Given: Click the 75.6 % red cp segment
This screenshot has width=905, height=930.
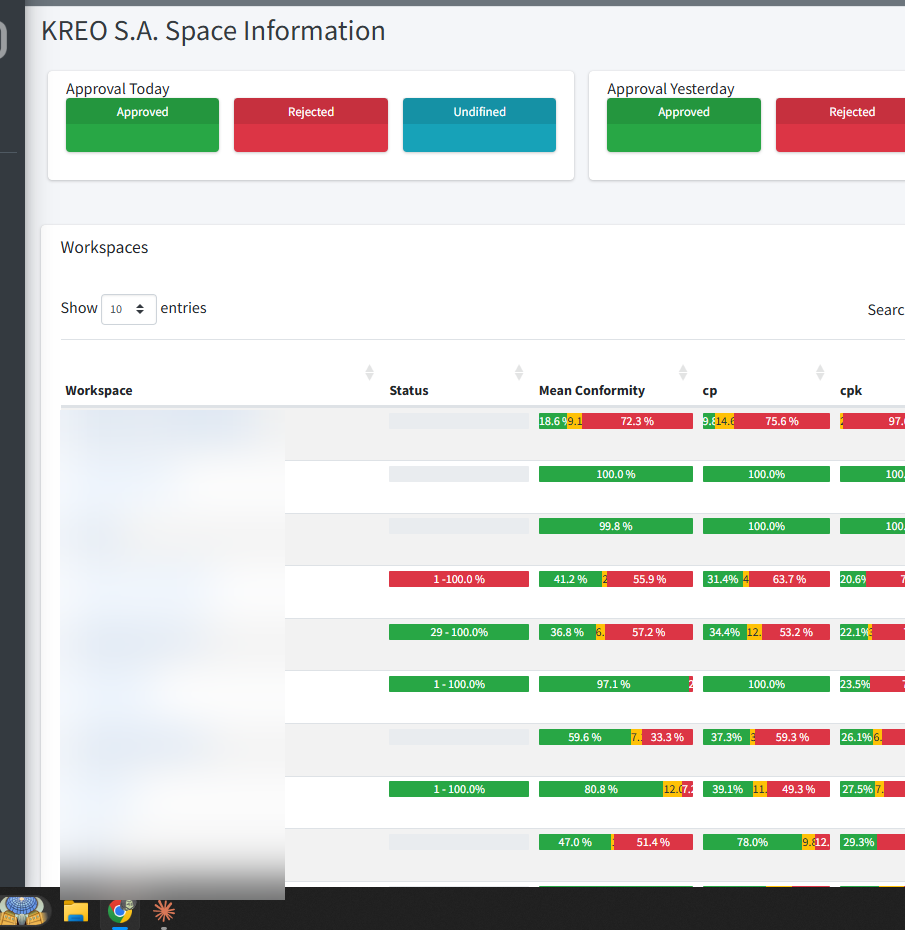Looking at the screenshot, I should pyautogui.click(x=782, y=421).
